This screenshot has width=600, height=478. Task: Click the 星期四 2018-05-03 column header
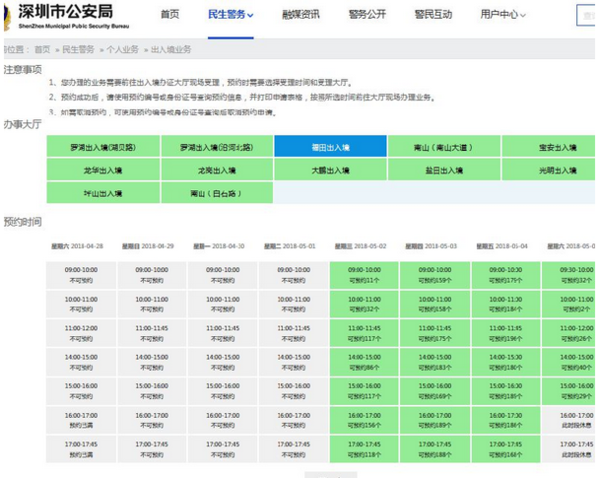click(x=431, y=246)
